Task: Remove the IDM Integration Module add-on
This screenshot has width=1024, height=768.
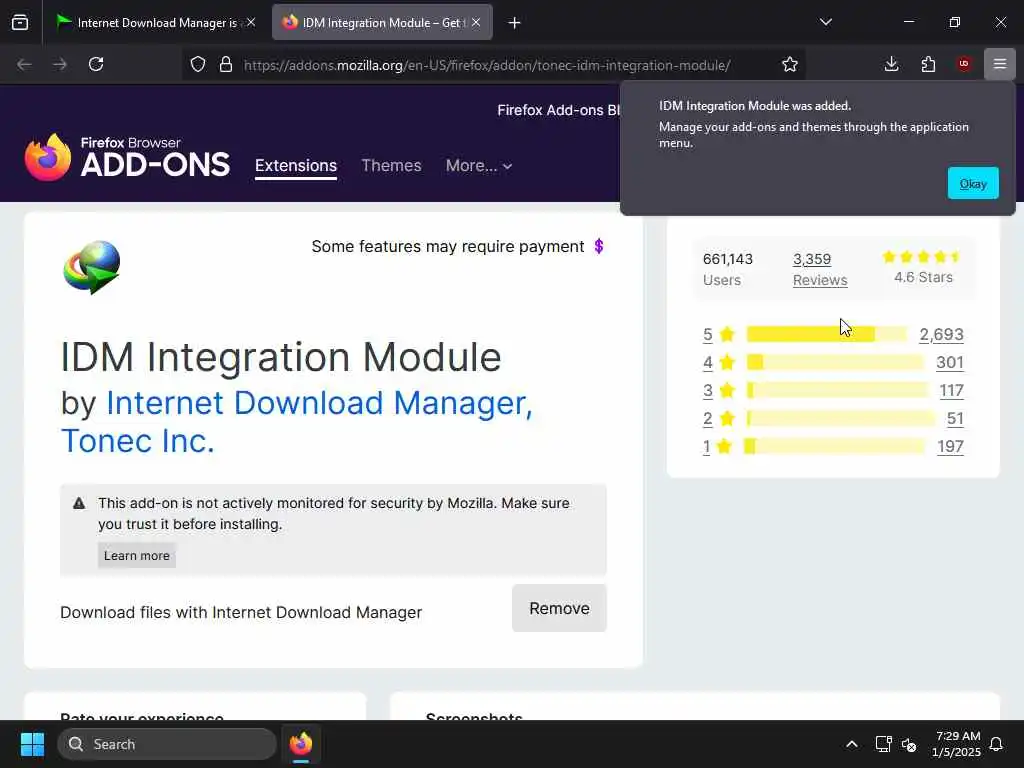Action: pyautogui.click(x=559, y=608)
